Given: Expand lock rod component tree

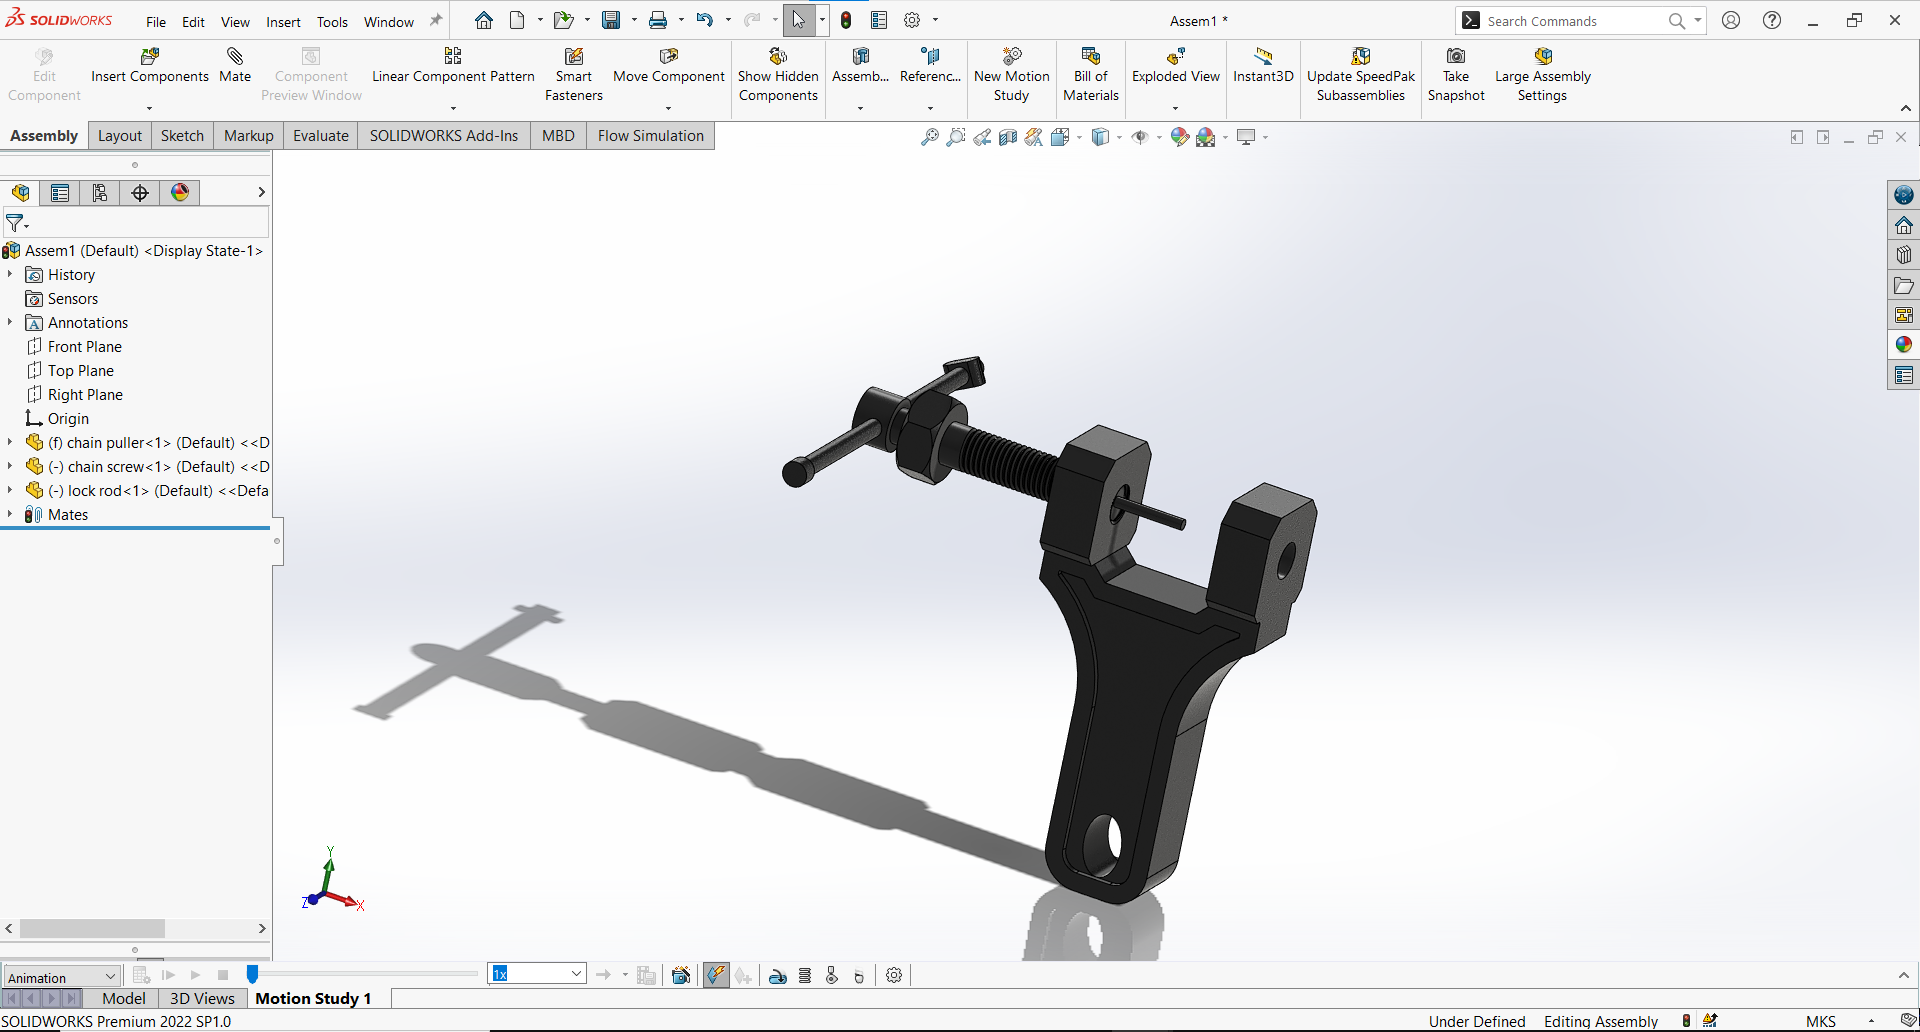Looking at the screenshot, I should tap(10, 490).
